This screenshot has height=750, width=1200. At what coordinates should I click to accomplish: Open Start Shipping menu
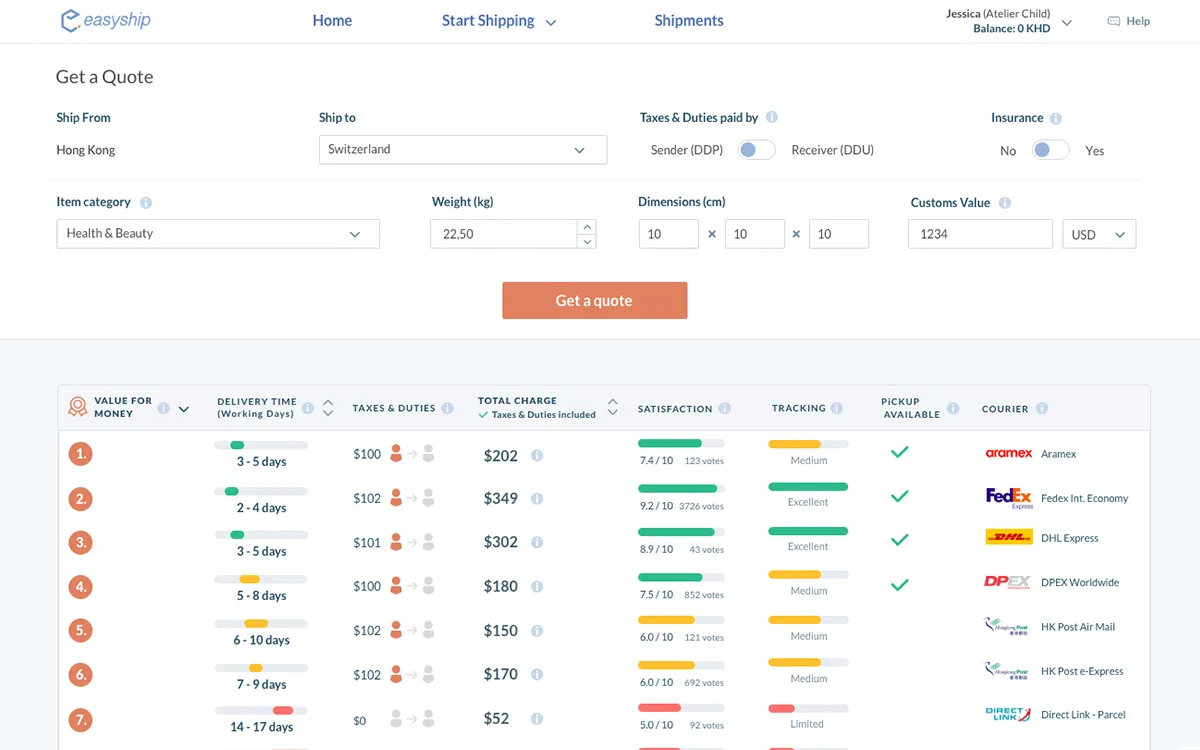tap(498, 20)
